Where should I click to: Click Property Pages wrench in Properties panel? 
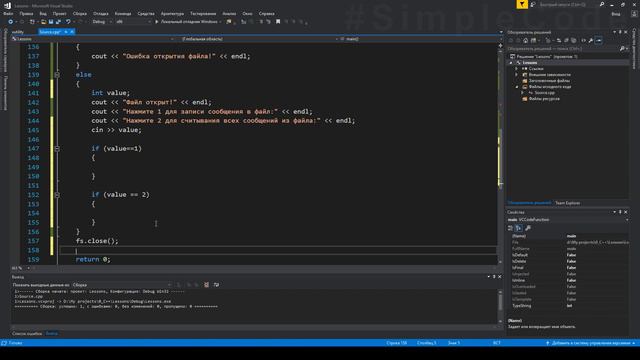(x=528, y=228)
